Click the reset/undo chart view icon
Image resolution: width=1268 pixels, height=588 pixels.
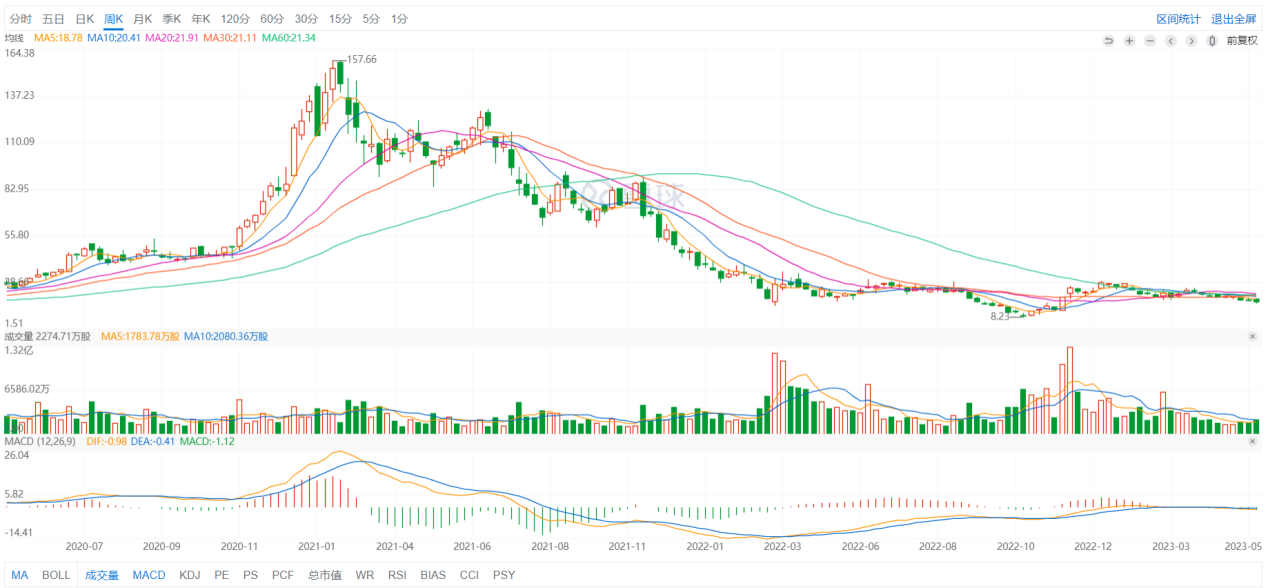click(x=1108, y=40)
